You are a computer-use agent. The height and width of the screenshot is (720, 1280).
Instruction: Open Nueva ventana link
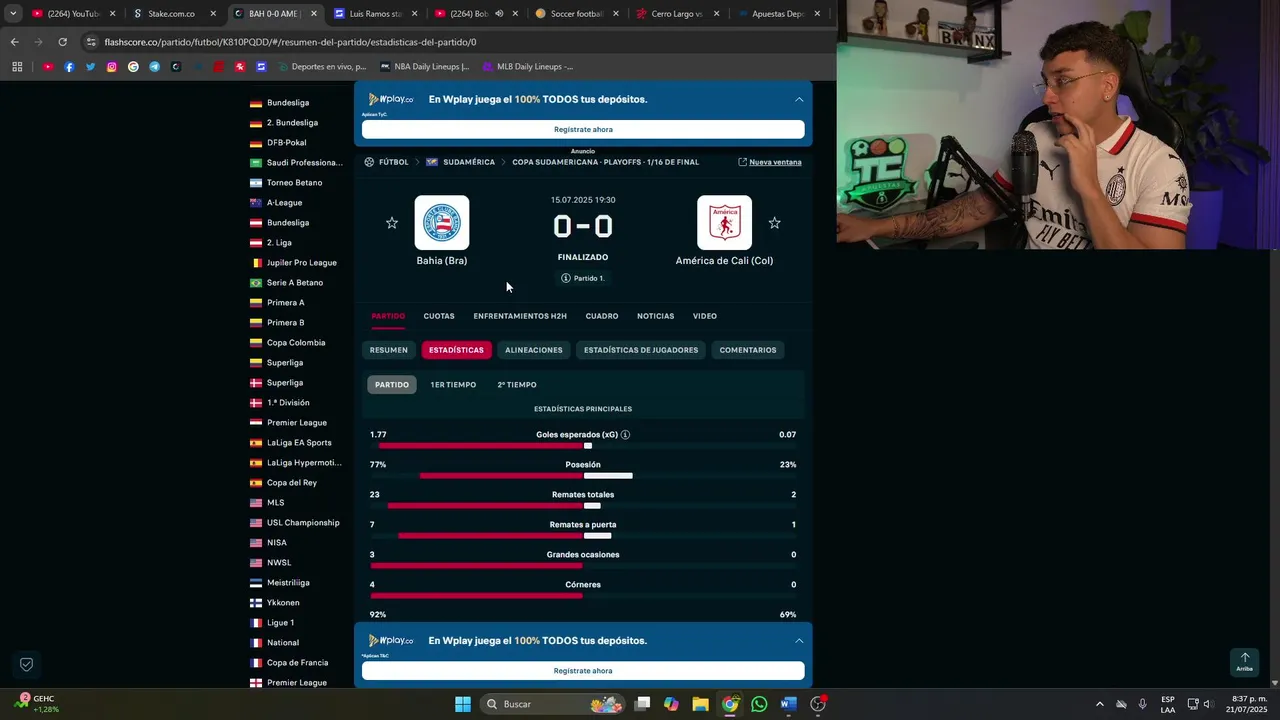[x=770, y=162]
